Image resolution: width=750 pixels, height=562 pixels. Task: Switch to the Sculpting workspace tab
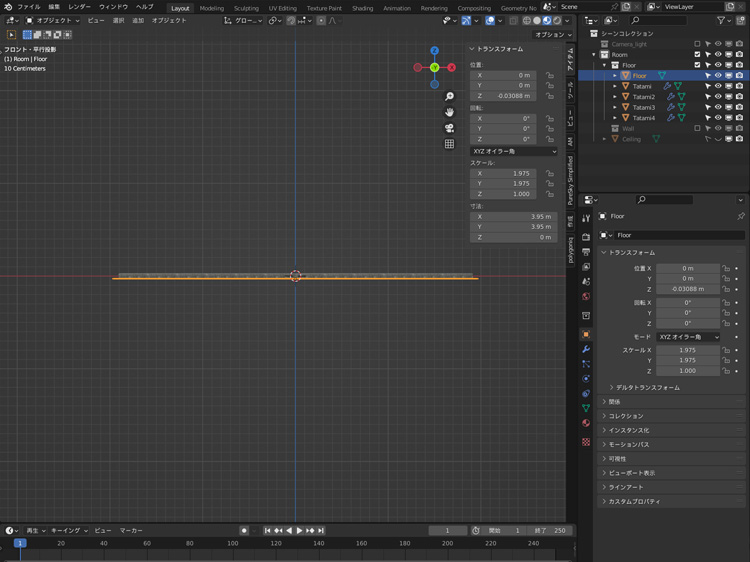click(246, 8)
